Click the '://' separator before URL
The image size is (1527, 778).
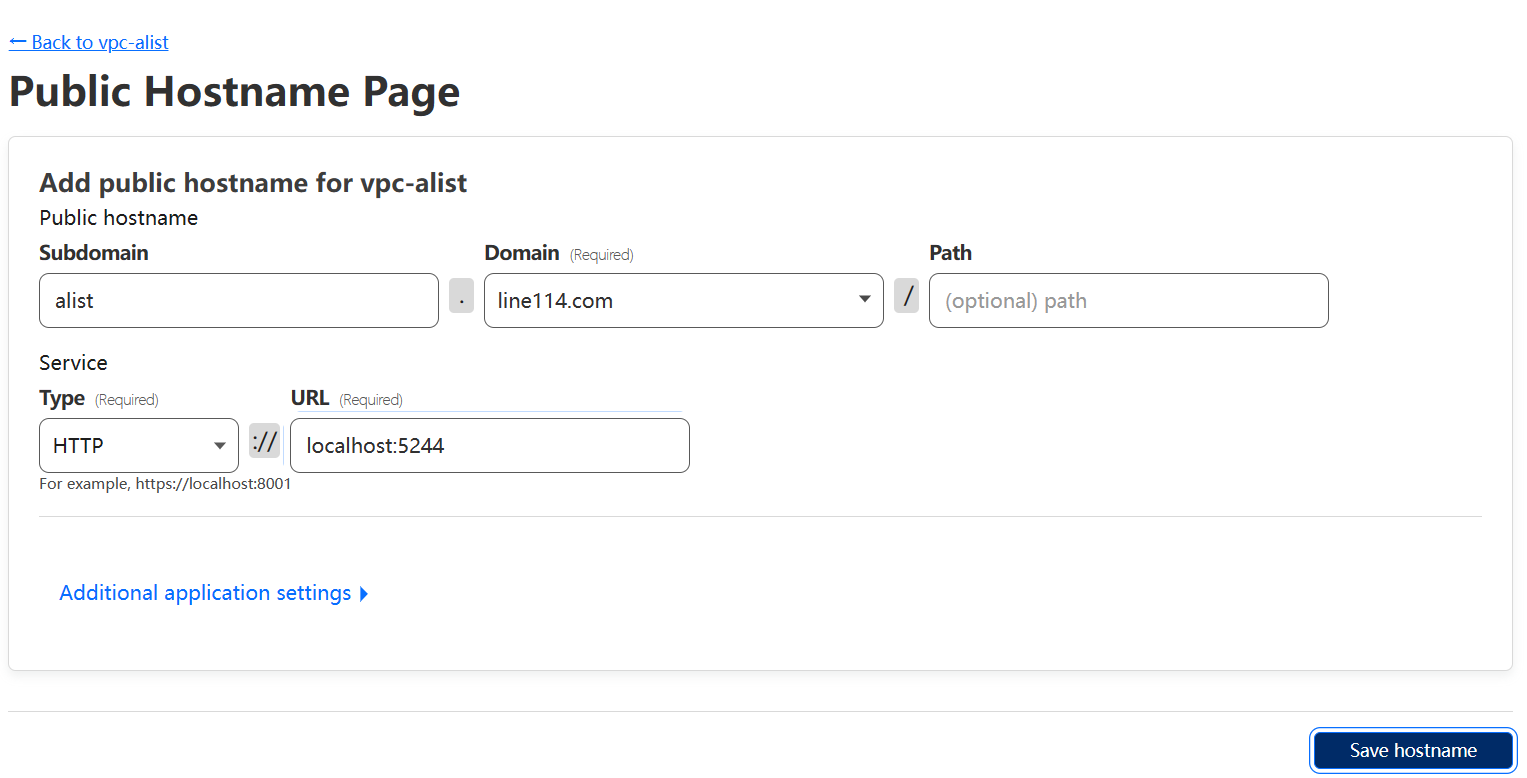click(265, 441)
